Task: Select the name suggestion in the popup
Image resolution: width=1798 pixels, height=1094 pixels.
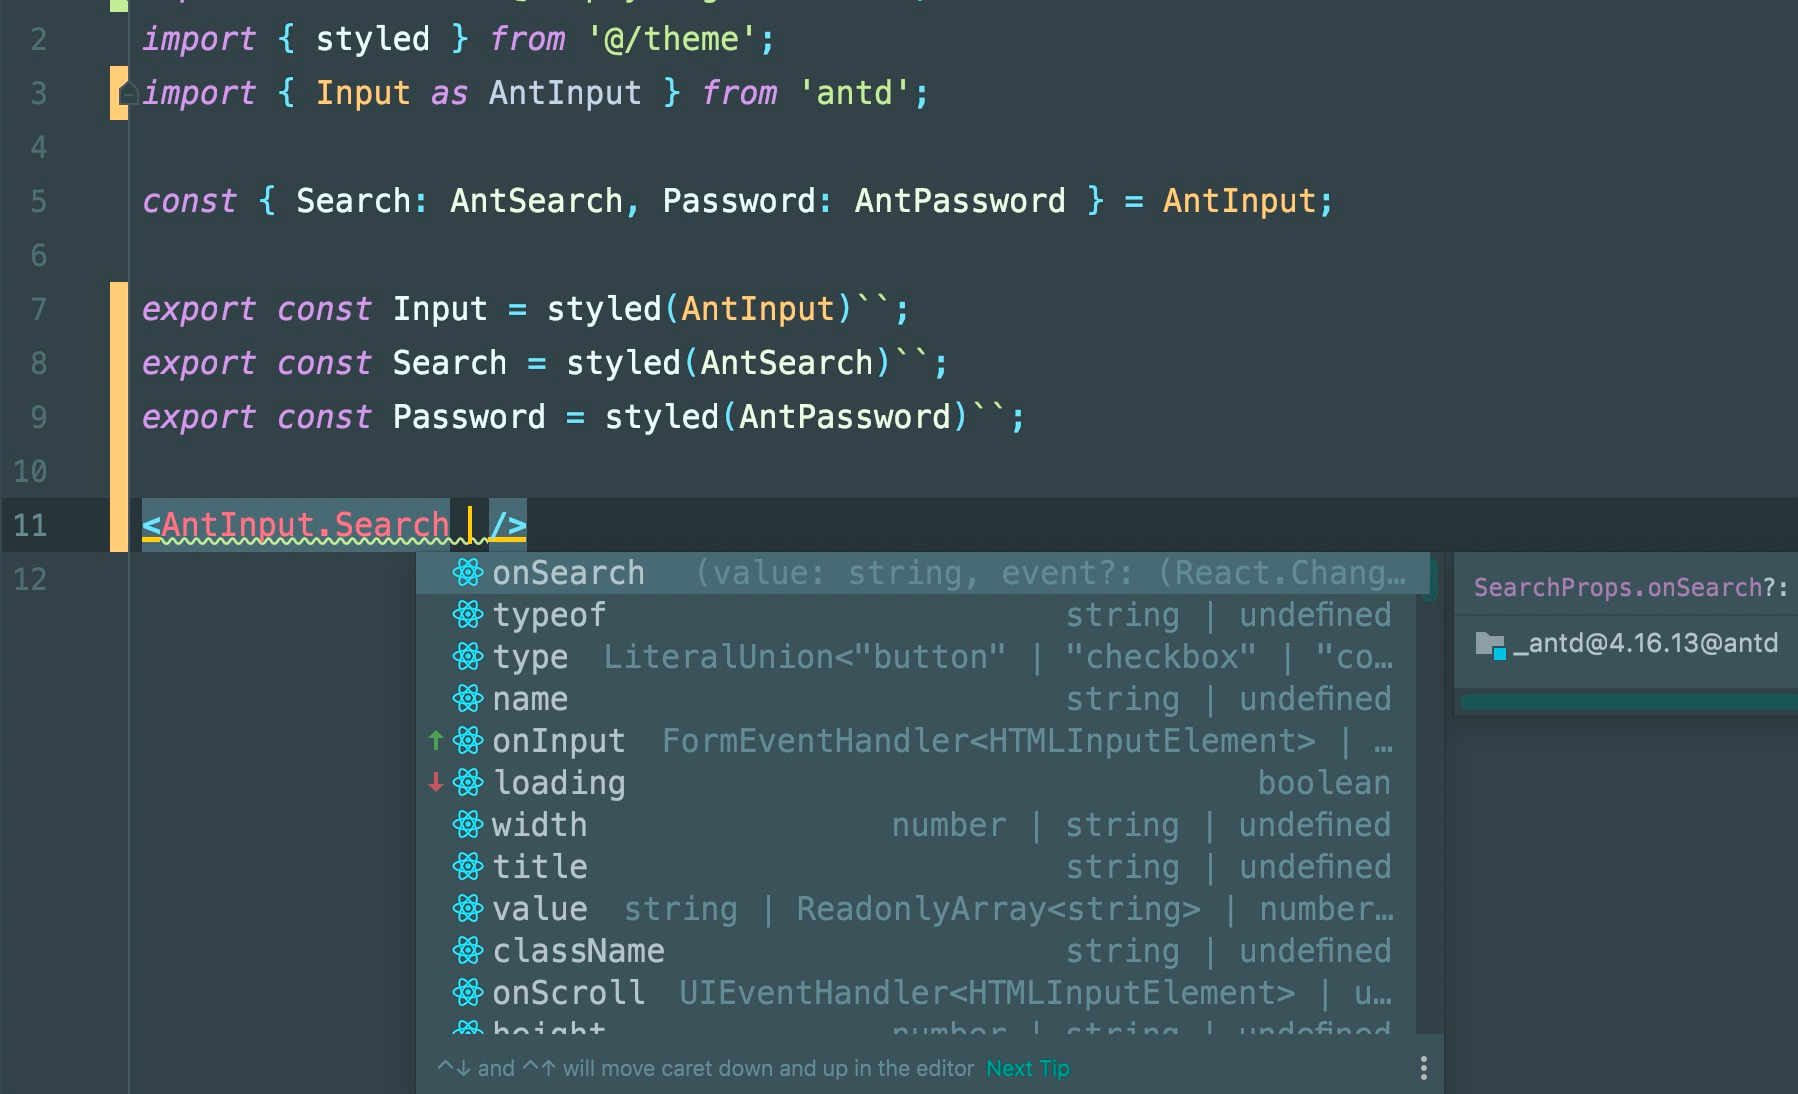Action: 530,698
